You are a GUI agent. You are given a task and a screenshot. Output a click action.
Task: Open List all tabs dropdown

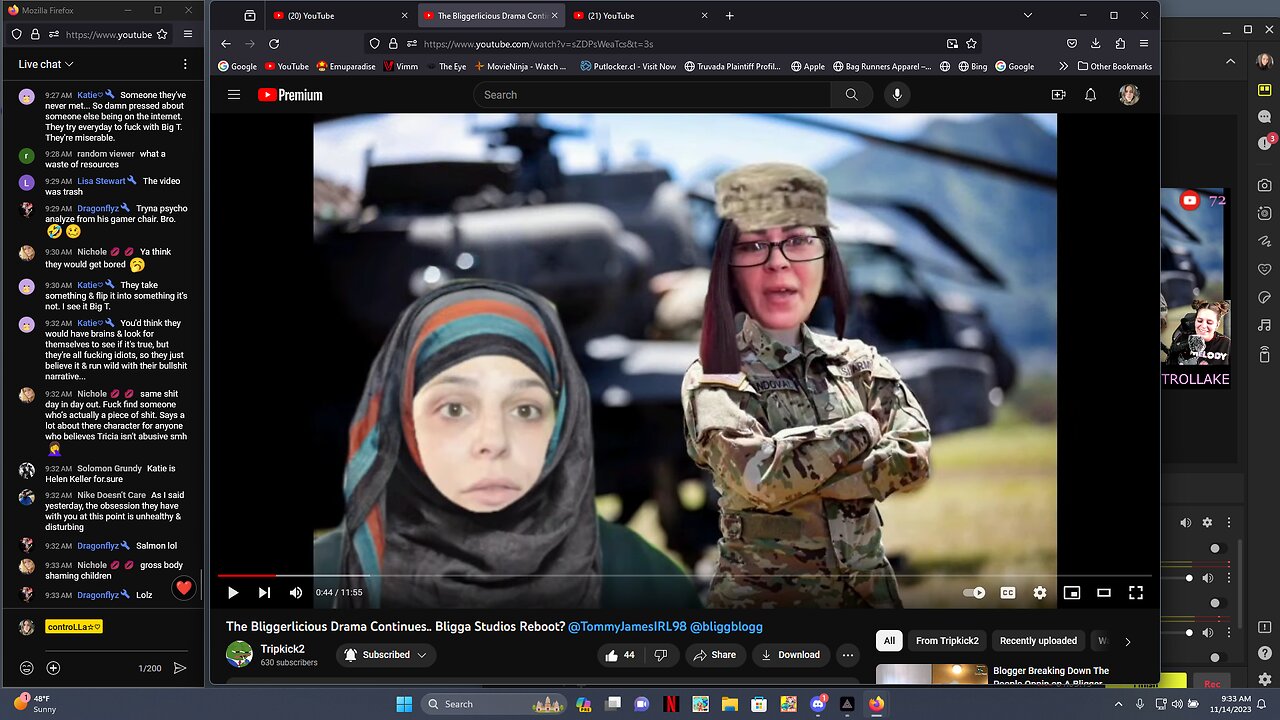click(x=1027, y=16)
